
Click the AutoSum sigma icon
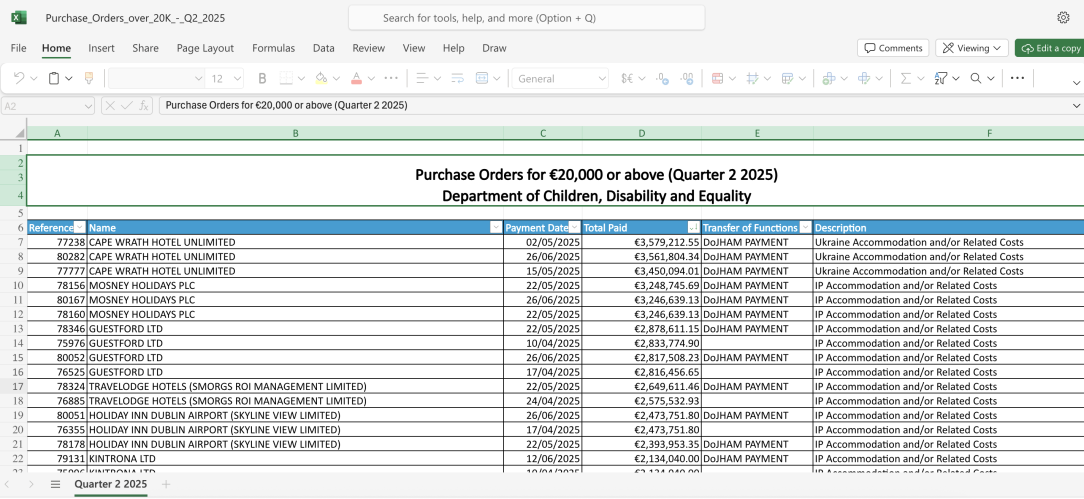click(906, 78)
